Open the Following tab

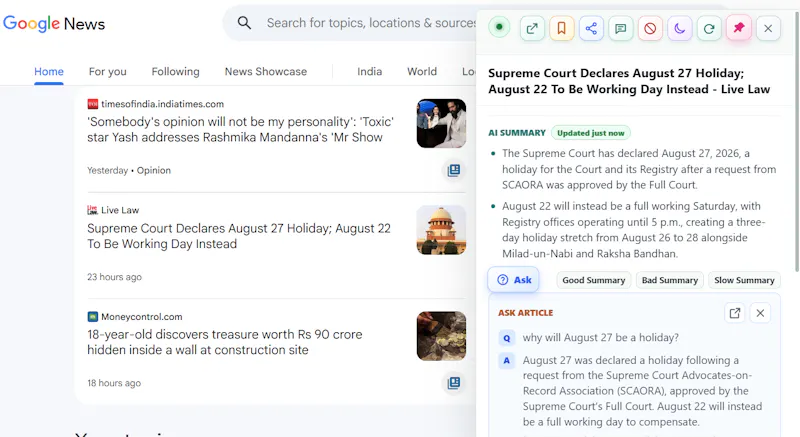point(176,71)
